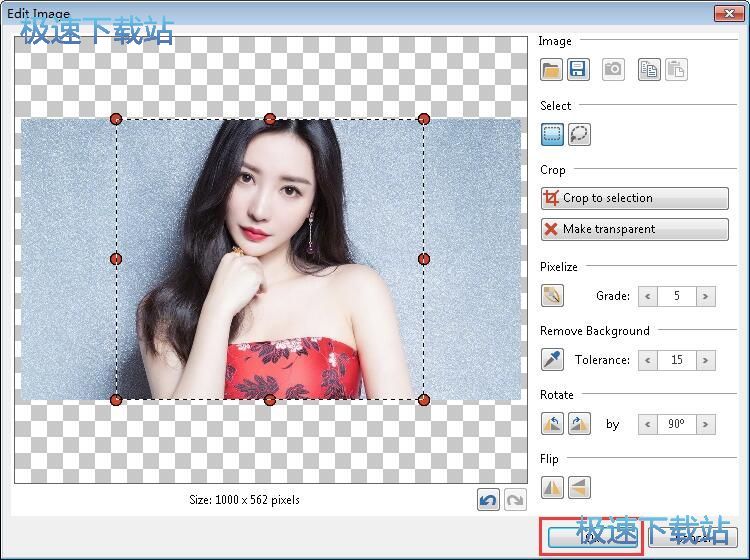This screenshot has width=750, height=560.
Task: Click the bottom-right selection handle
Action: click(x=424, y=400)
